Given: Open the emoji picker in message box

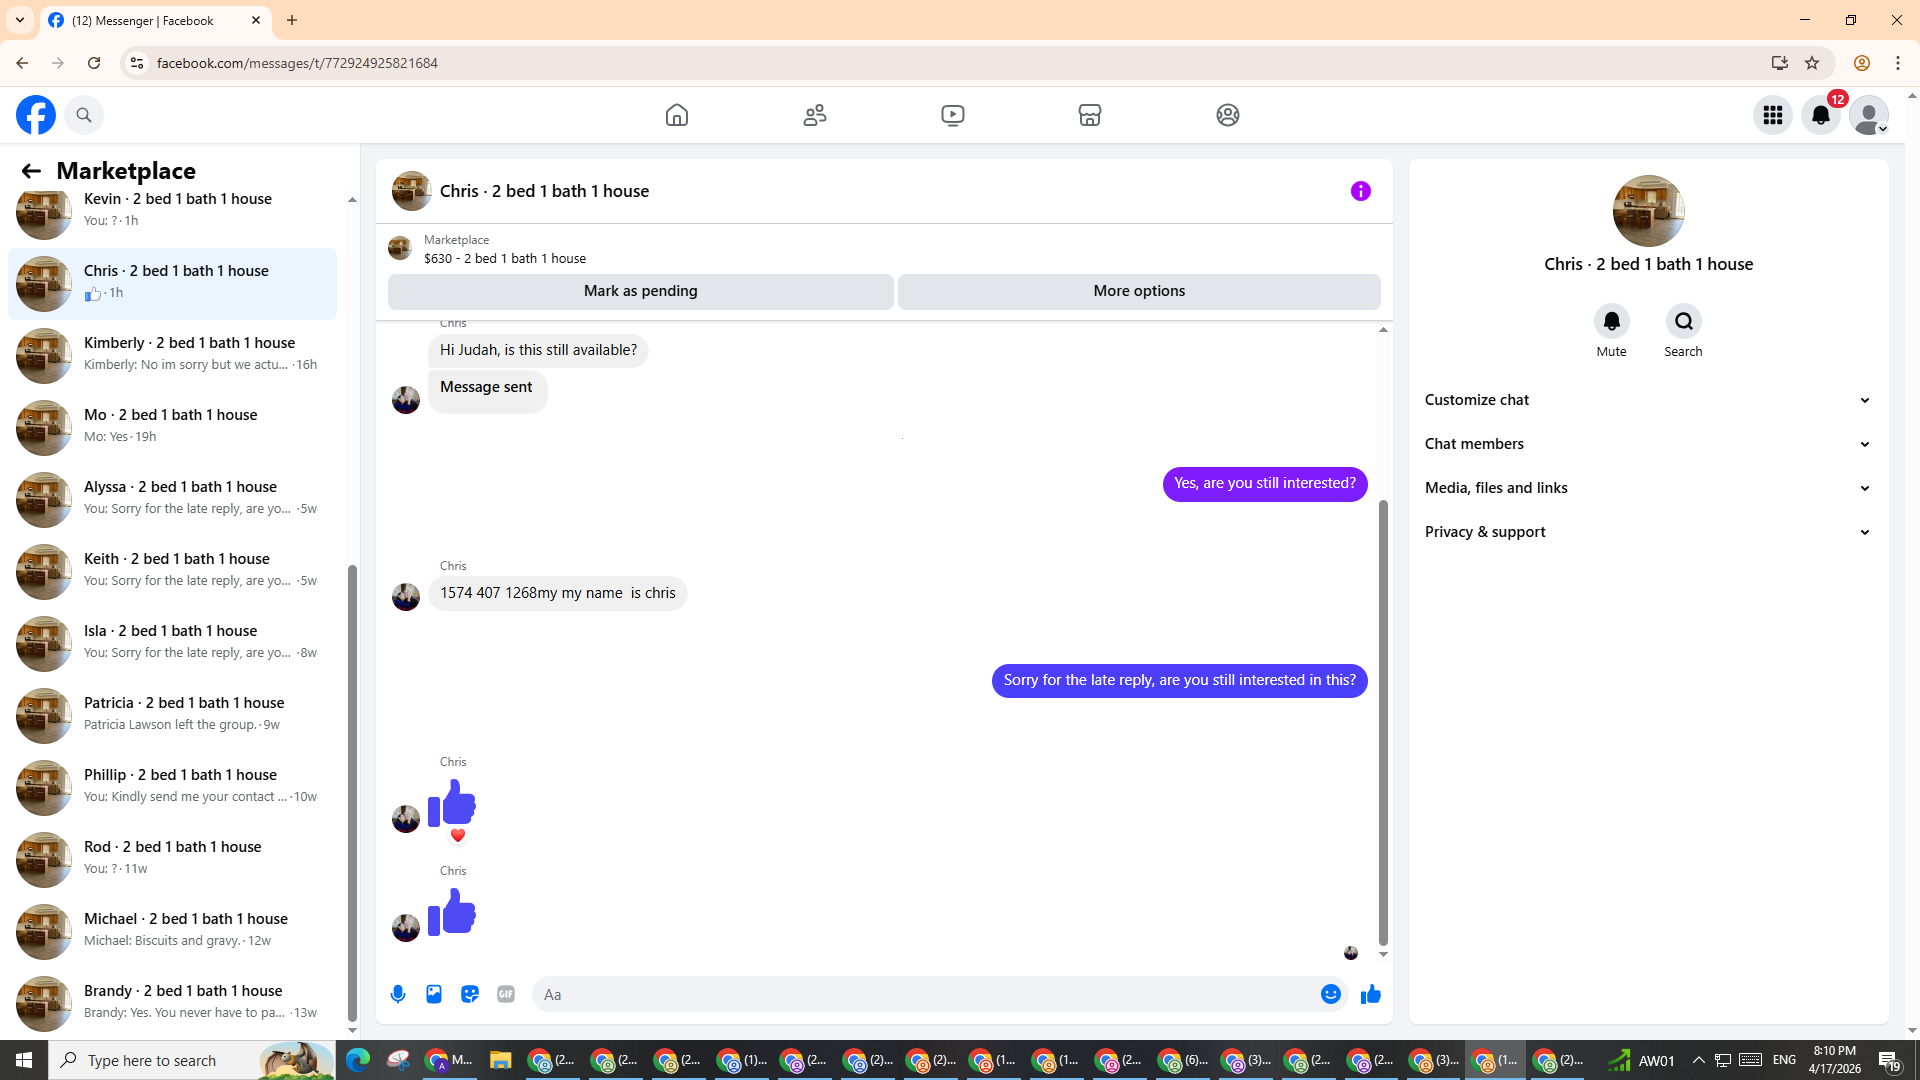Looking at the screenshot, I should (1330, 994).
